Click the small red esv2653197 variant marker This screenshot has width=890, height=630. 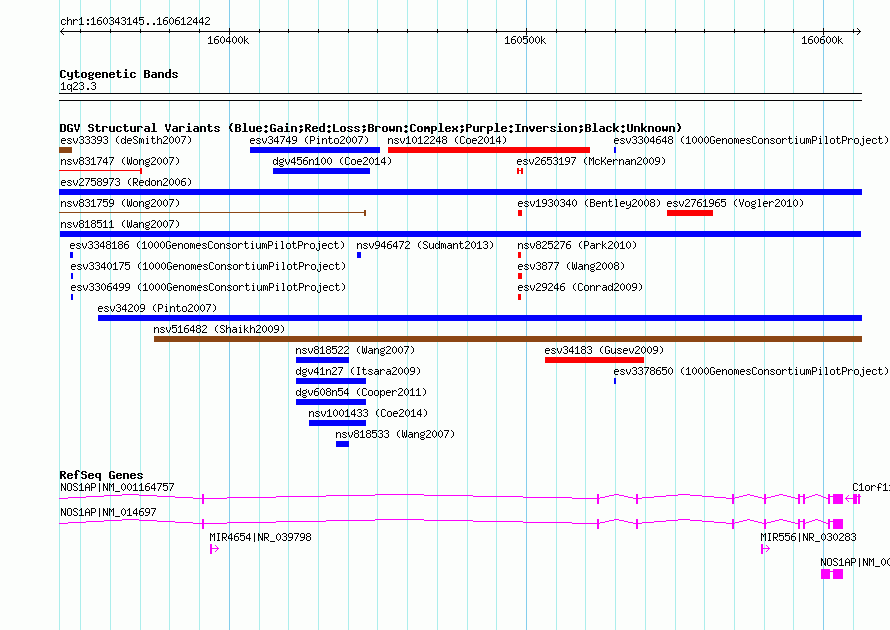[520, 171]
